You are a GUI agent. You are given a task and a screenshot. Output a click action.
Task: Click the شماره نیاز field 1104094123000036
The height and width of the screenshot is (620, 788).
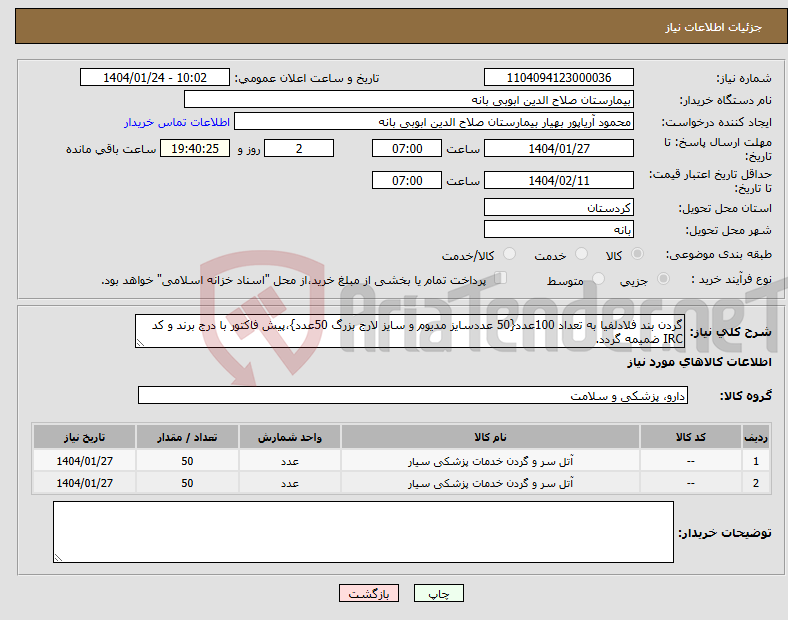(x=559, y=77)
